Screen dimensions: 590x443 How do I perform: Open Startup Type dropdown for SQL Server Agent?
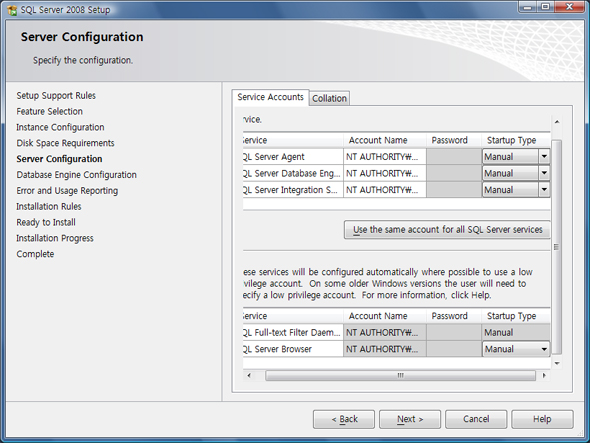(x=544, y=157)
